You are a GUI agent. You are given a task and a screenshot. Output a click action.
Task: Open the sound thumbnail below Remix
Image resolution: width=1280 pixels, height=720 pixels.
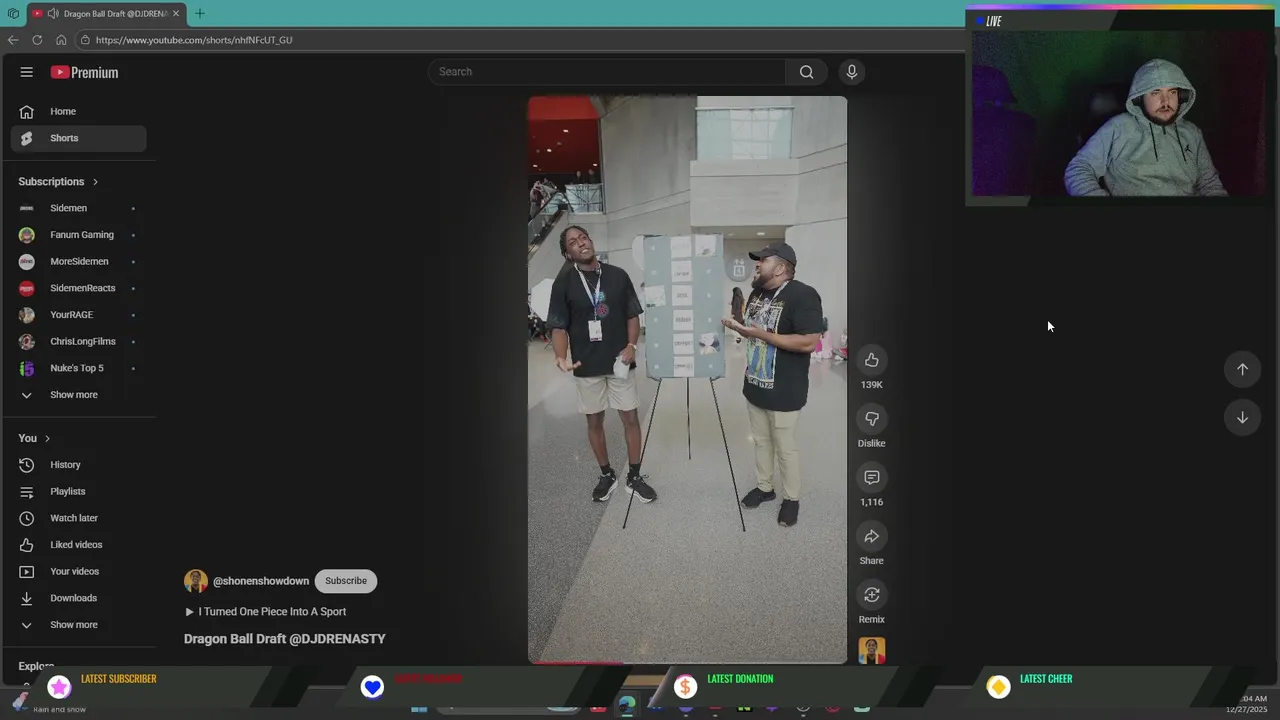click(872, 651)
